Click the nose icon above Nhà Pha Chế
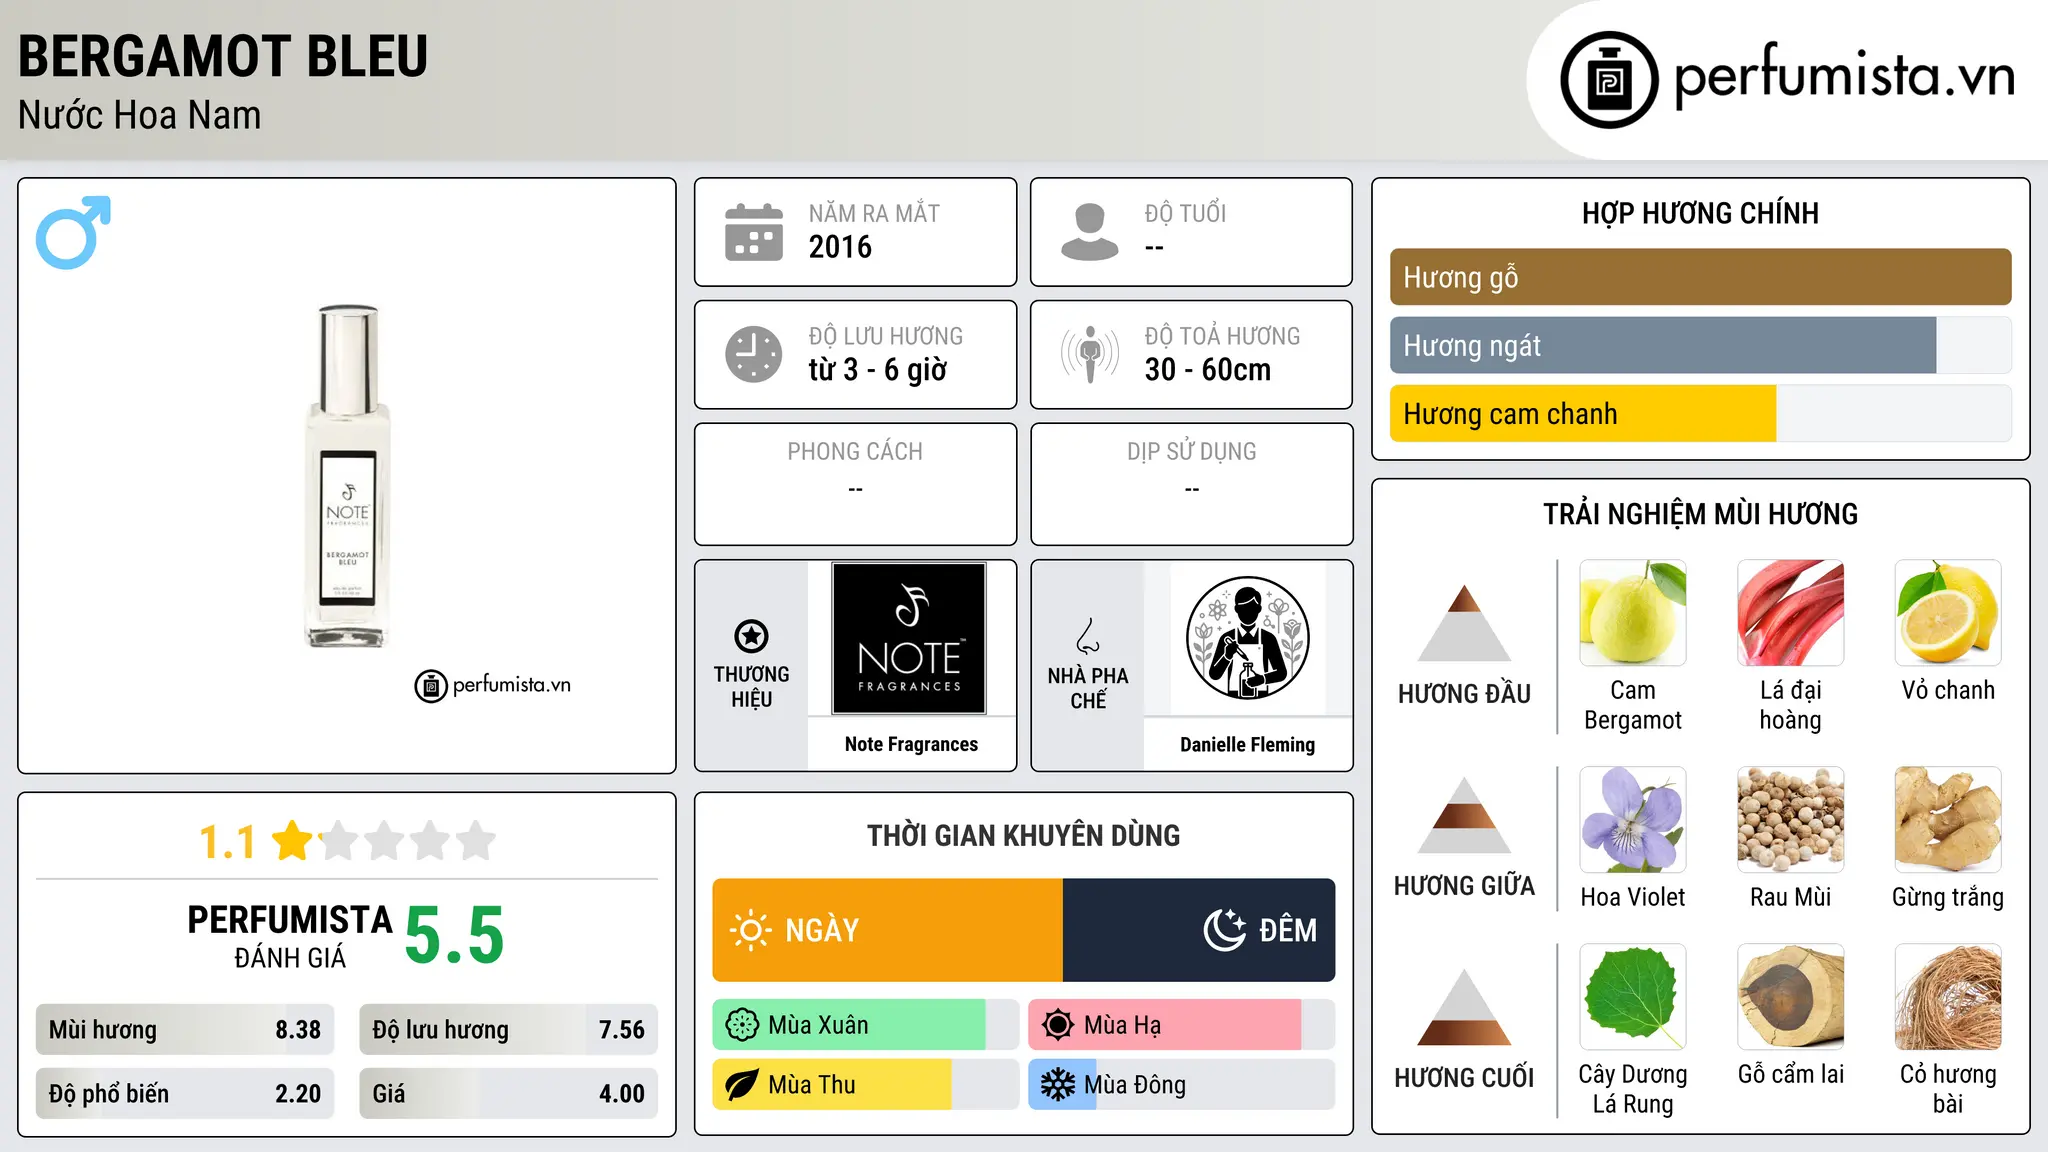Screen dimensions: 2048x1152 coord(1088,636)
